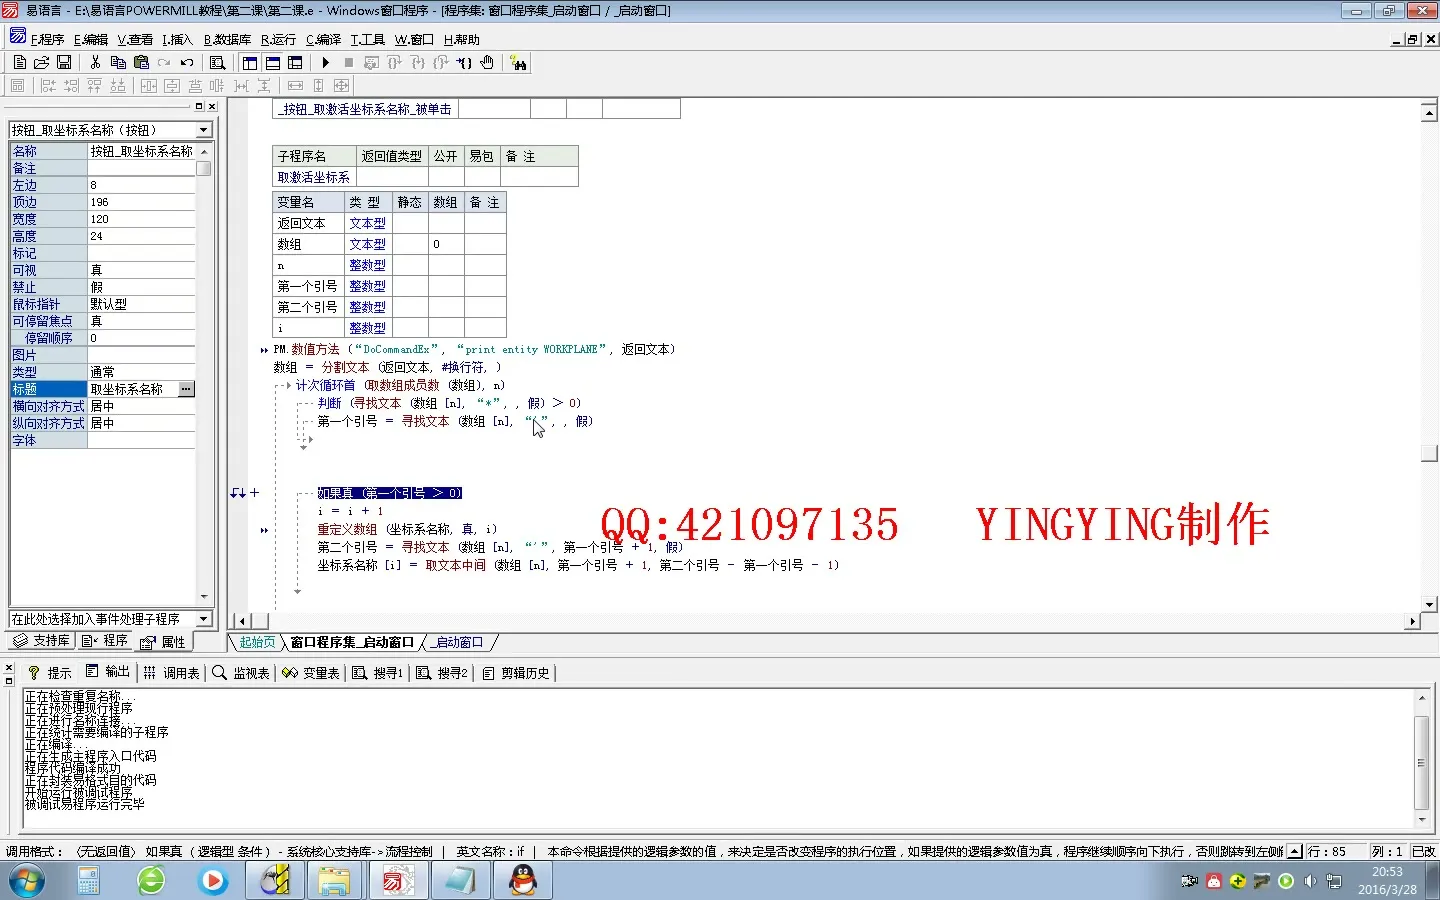This screenshot has height=900, width=1440.
Task: Click the hand icon in the debug toolbar
Action: [487, 63]
